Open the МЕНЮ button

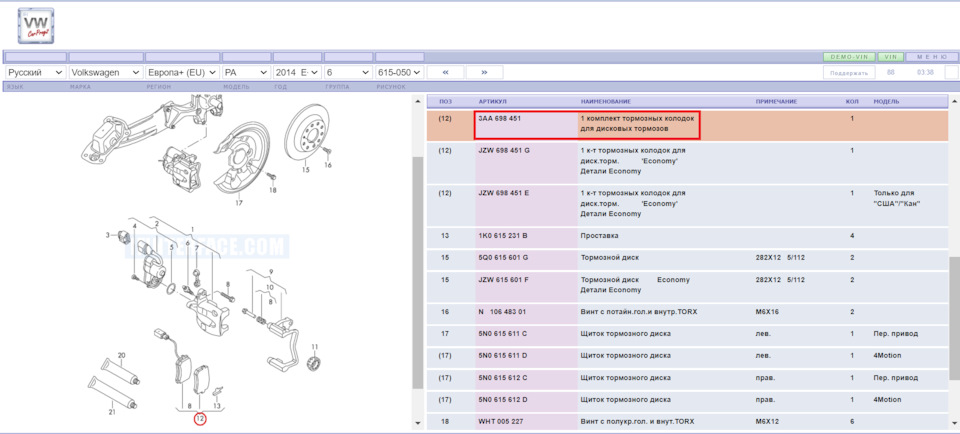coord(931,57)
